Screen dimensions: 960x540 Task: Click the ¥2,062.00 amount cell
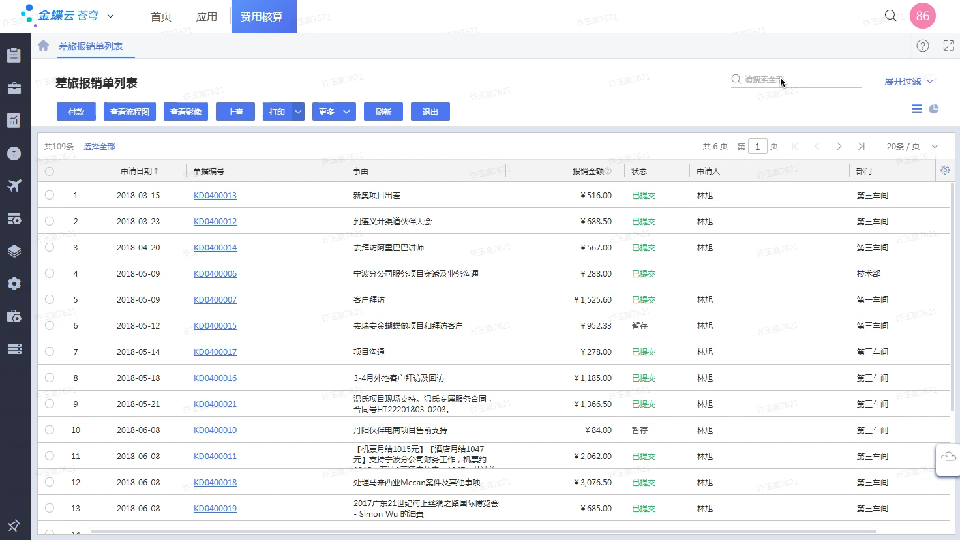[593, 456]
